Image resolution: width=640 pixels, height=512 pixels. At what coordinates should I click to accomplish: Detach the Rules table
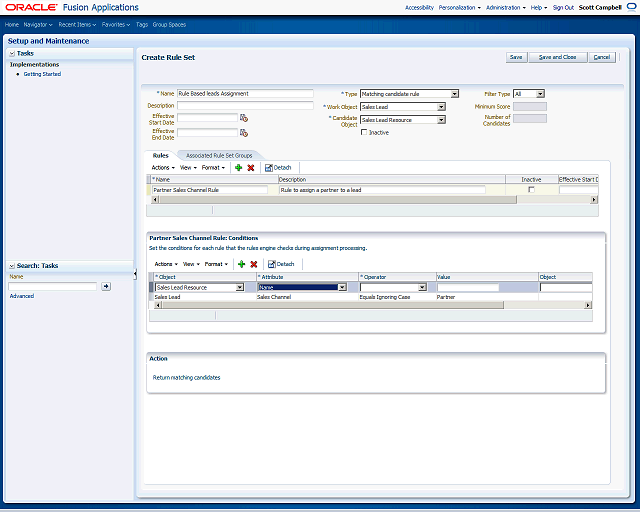(278, 167)
